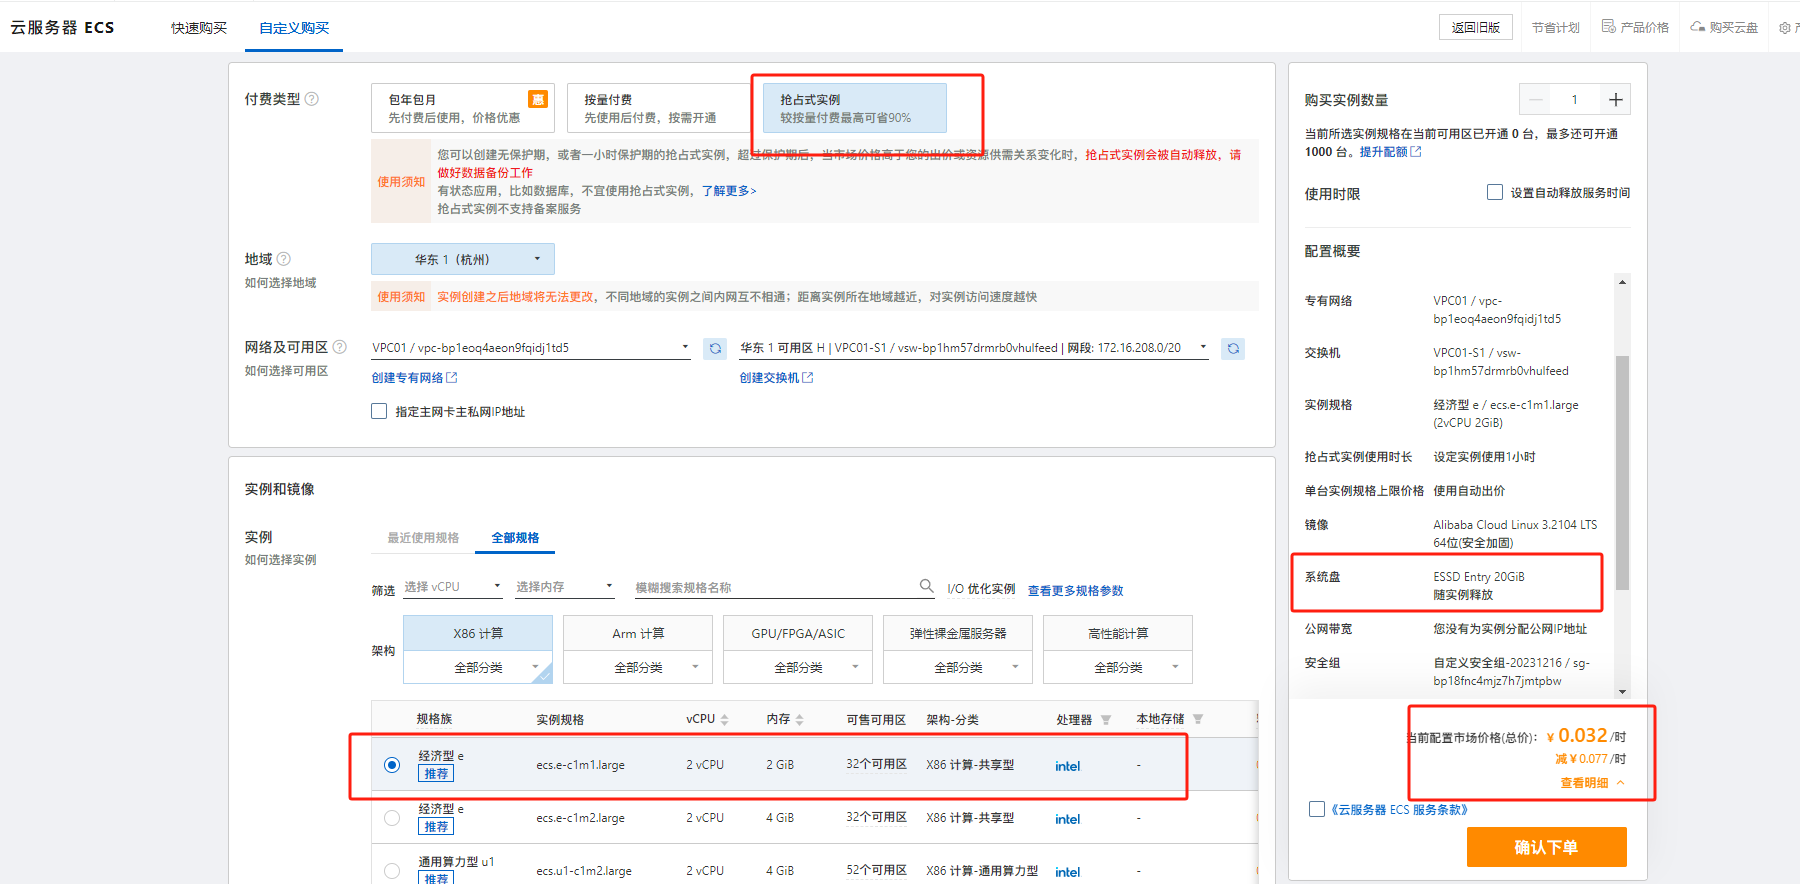Open X86 计算 全部分类 dropdown
The height and width of the screenshot is (884, 1800).
click(478, 667)
